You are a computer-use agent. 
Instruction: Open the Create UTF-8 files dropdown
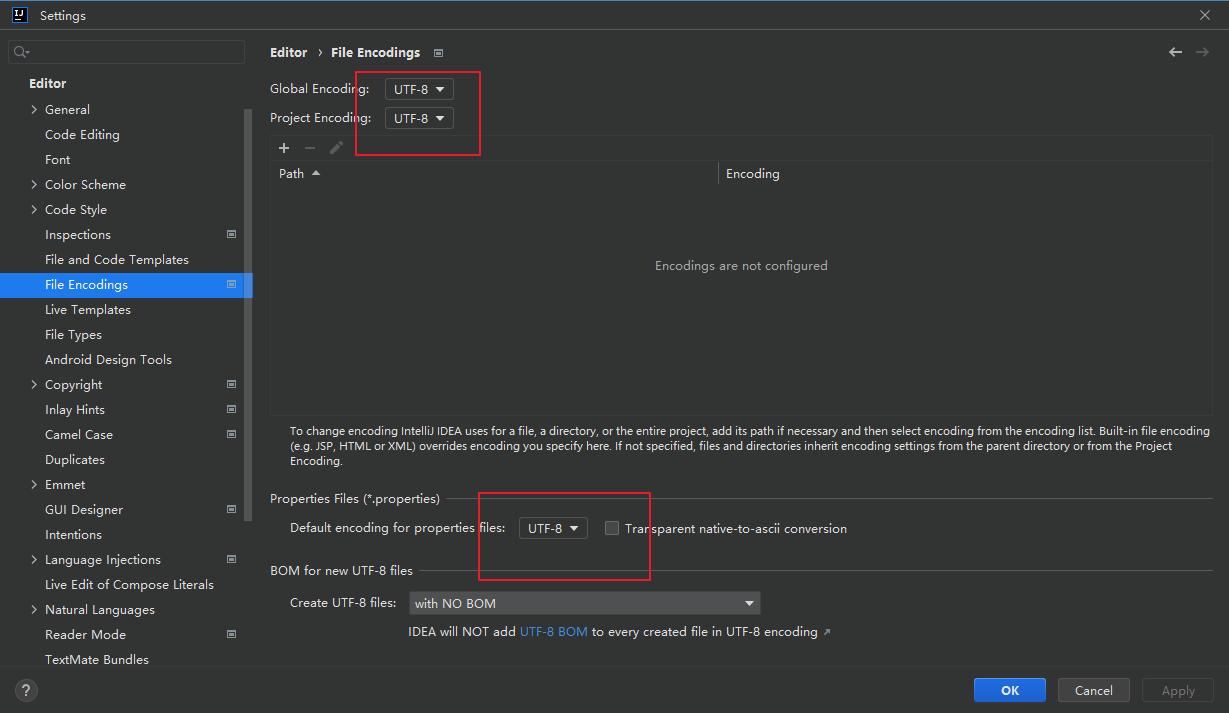point(584,603)
